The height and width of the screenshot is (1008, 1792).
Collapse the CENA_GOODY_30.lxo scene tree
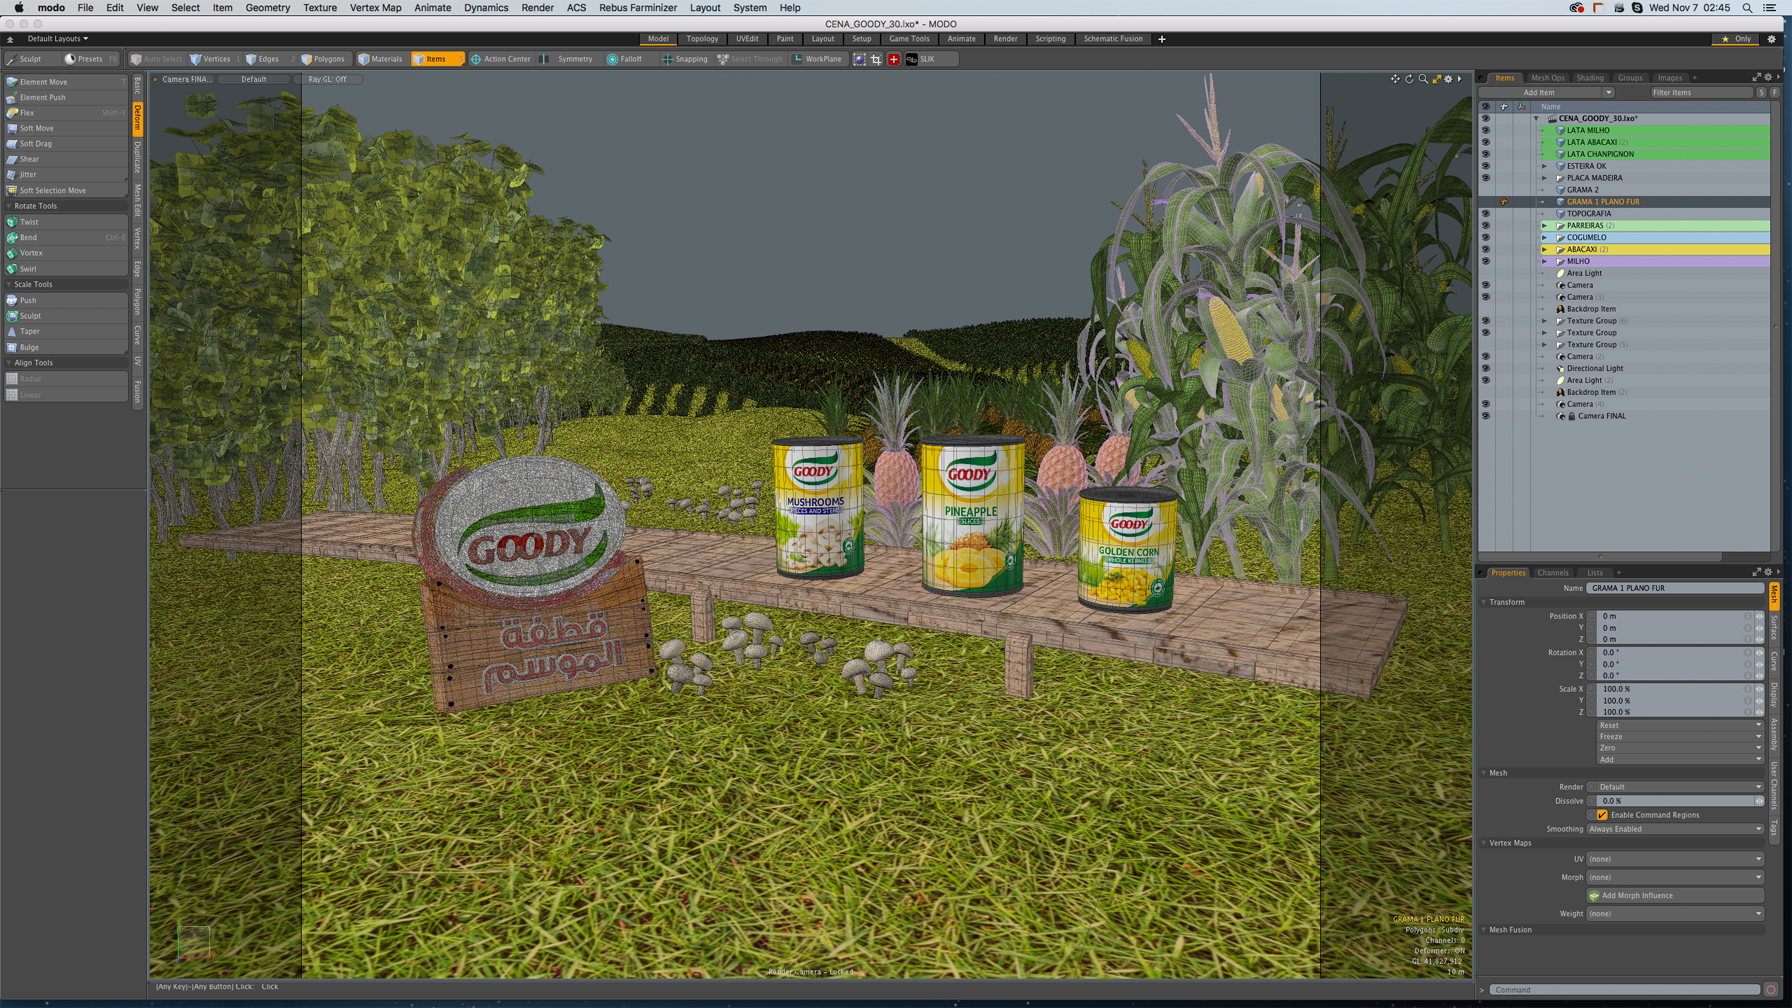pyautogui.click(x=1537, y=119)
